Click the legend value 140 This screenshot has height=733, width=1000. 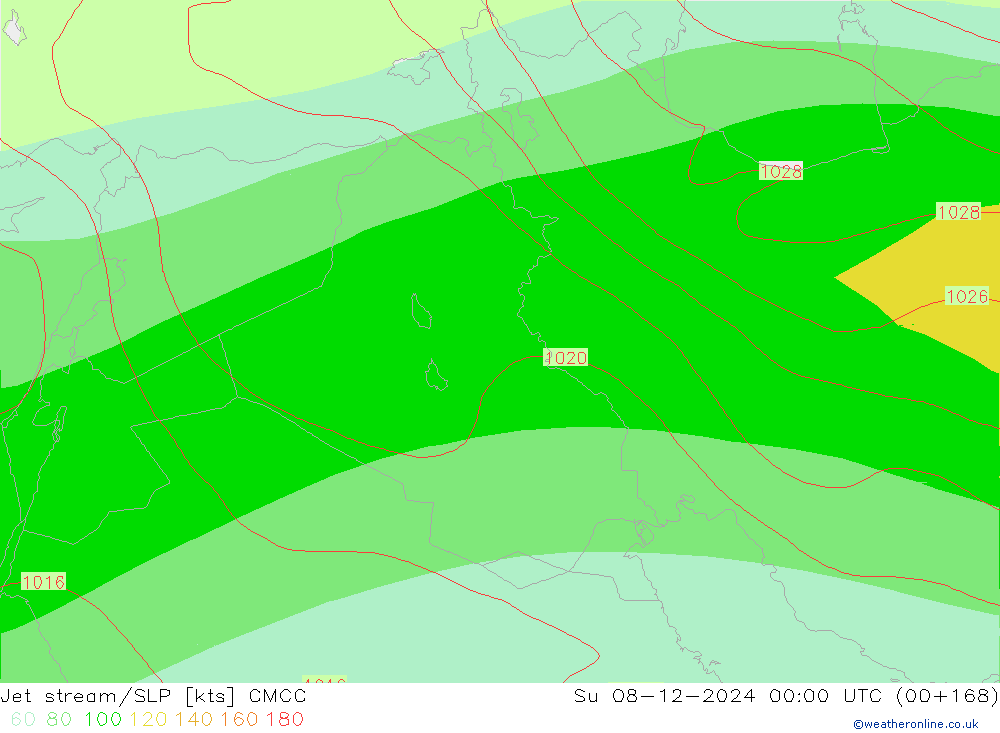(193, 720)
